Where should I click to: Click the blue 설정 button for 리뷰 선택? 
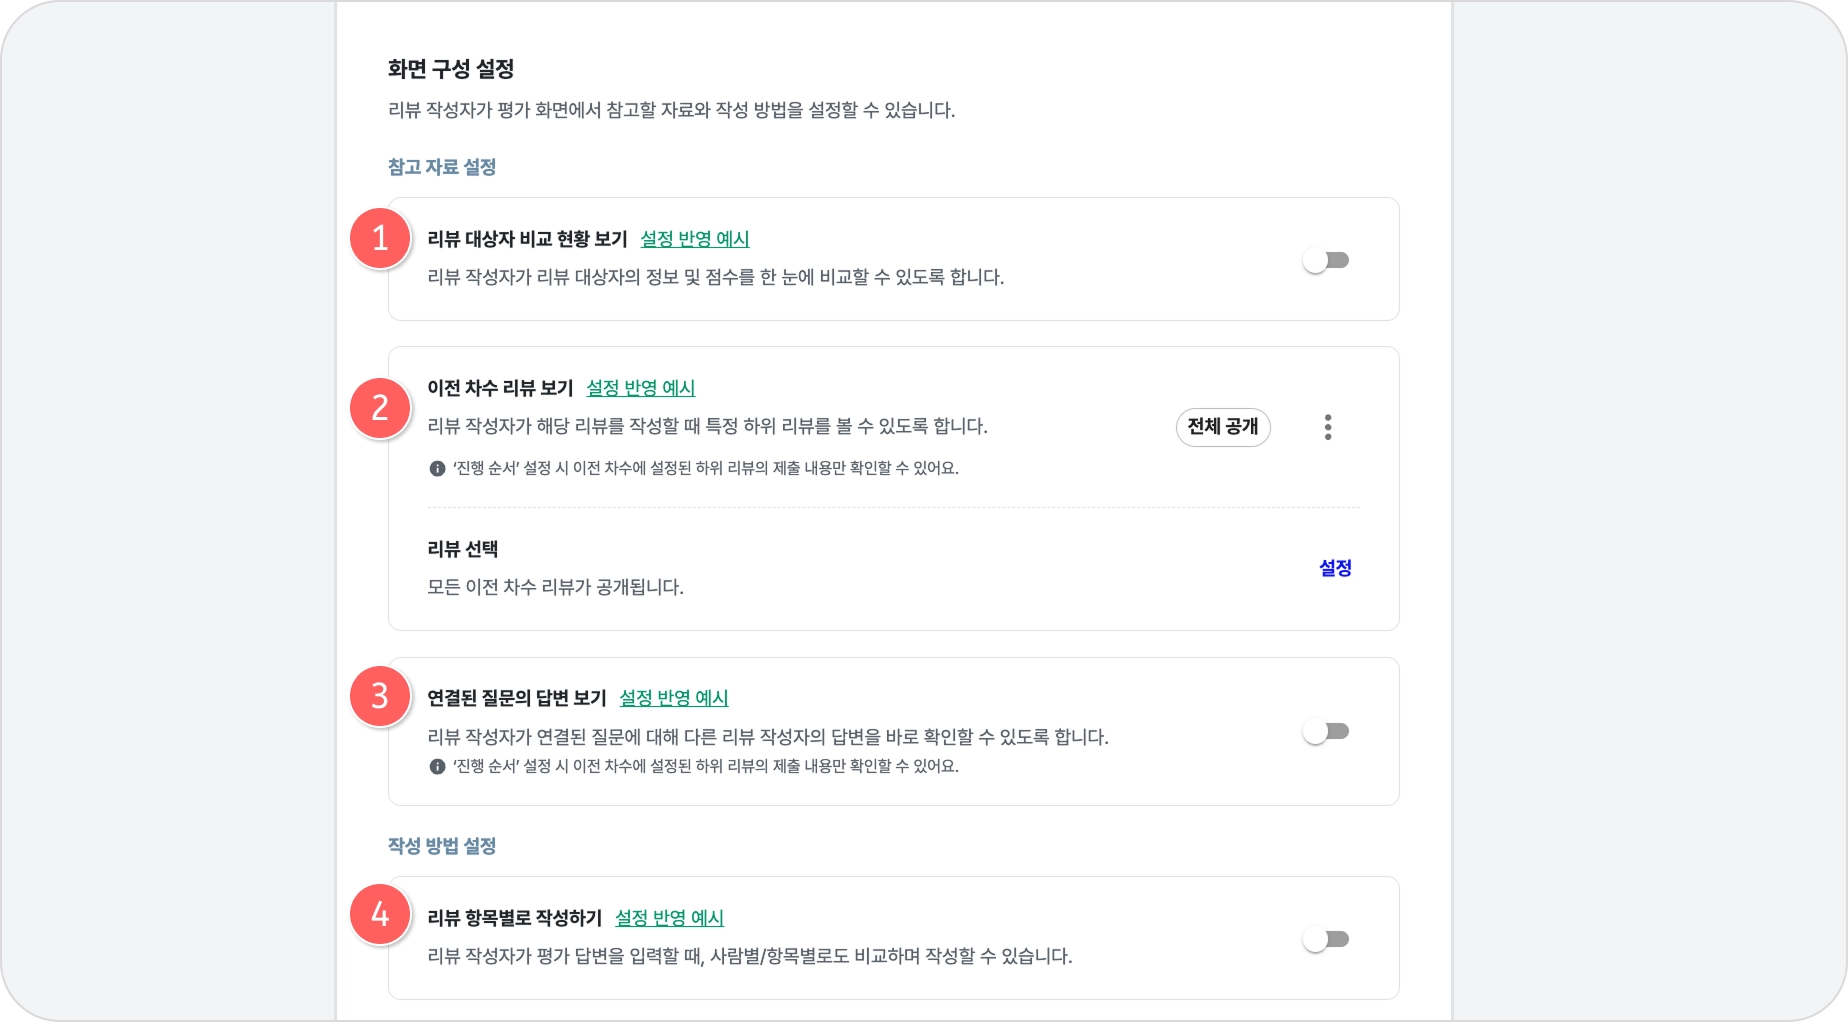click(1335, 568)
